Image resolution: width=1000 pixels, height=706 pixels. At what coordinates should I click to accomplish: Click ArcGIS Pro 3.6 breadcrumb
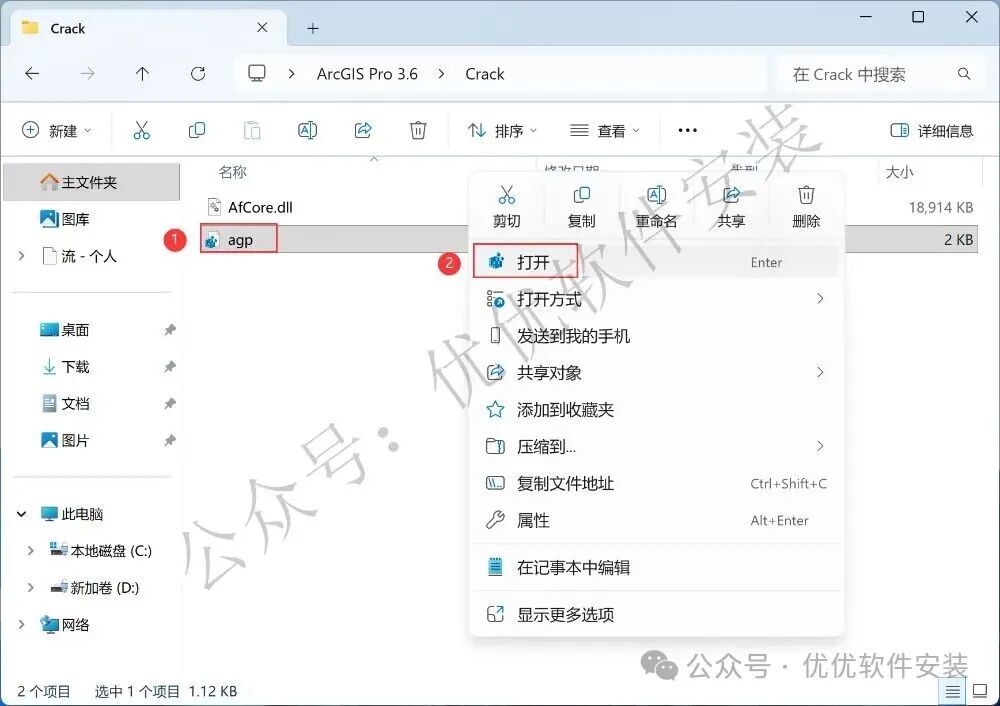(367, 74)
